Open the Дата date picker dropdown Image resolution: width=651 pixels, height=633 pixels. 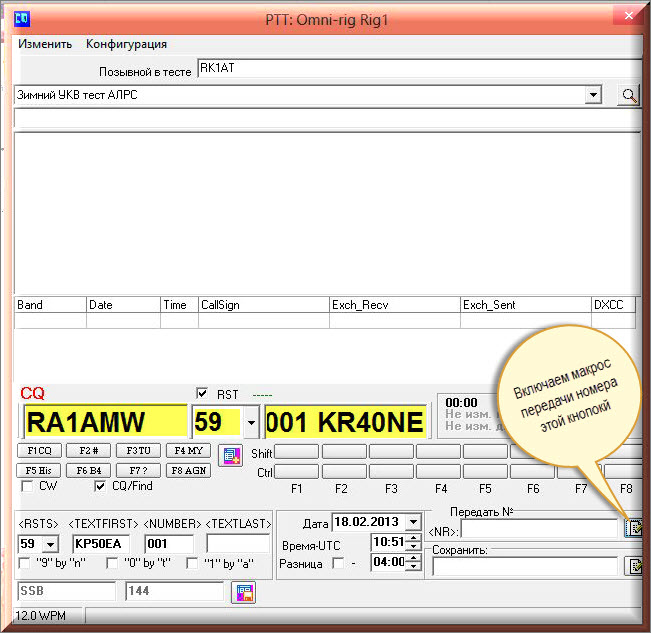(x=413, y=522)
